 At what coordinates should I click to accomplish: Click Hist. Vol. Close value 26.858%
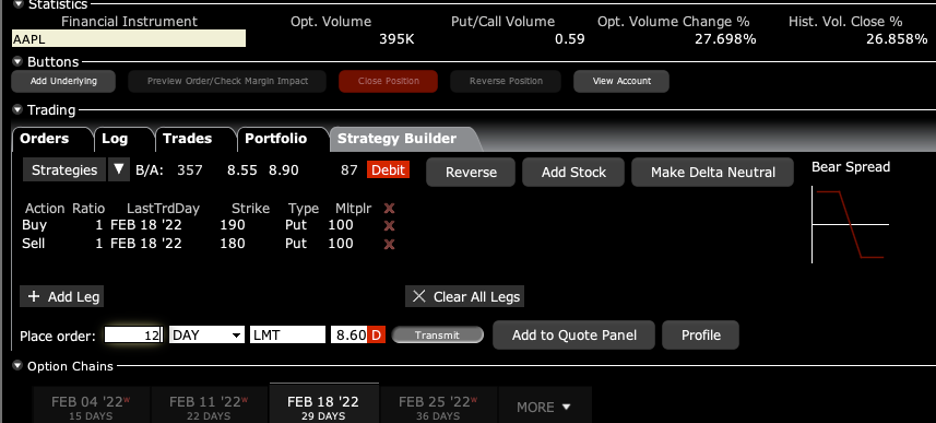897,39
